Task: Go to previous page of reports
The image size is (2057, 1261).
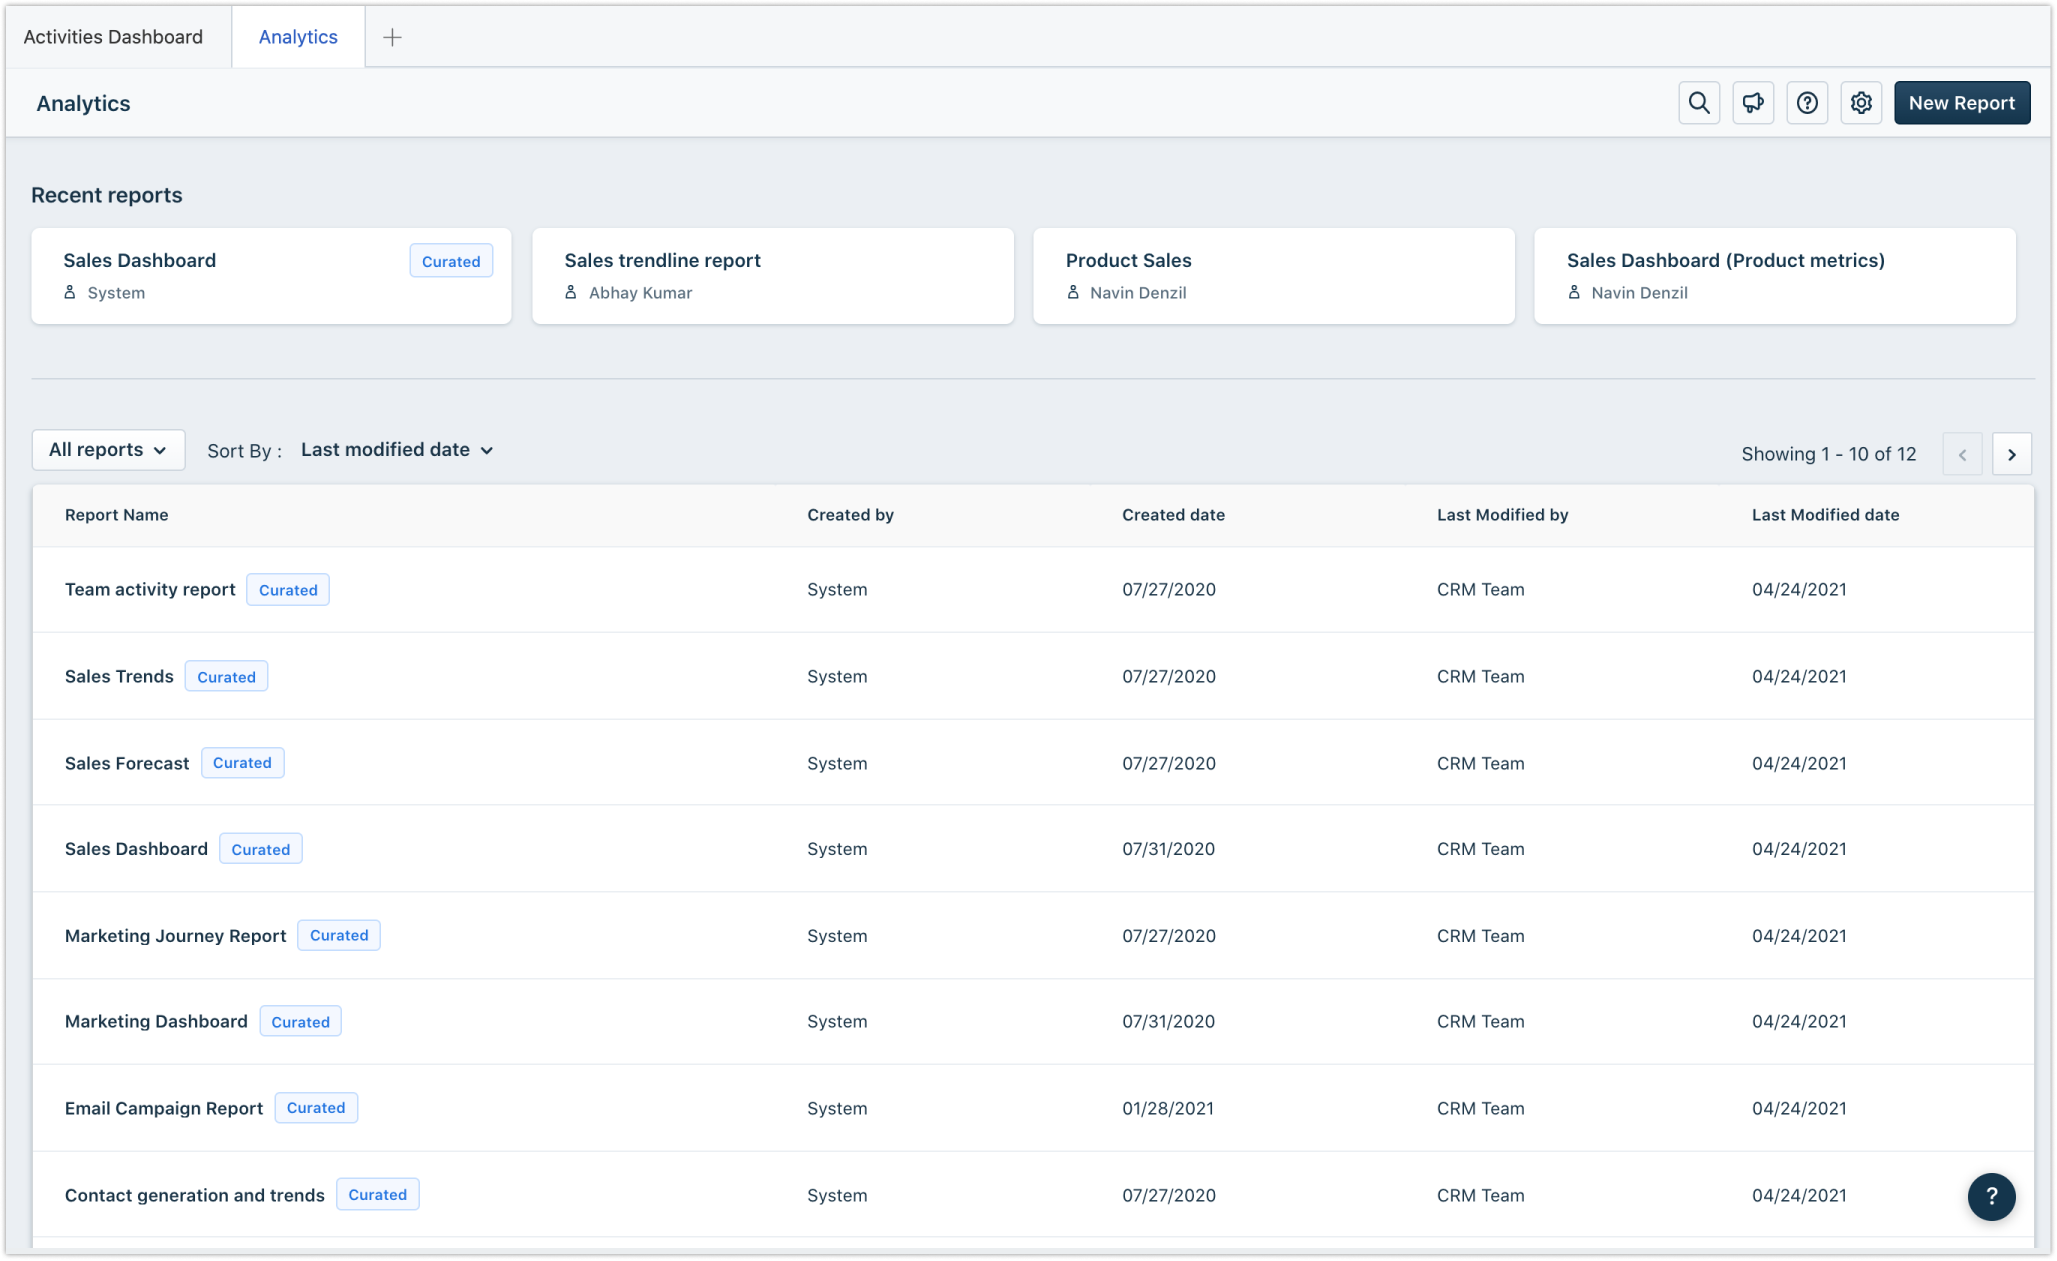Action: point(1962,454)
